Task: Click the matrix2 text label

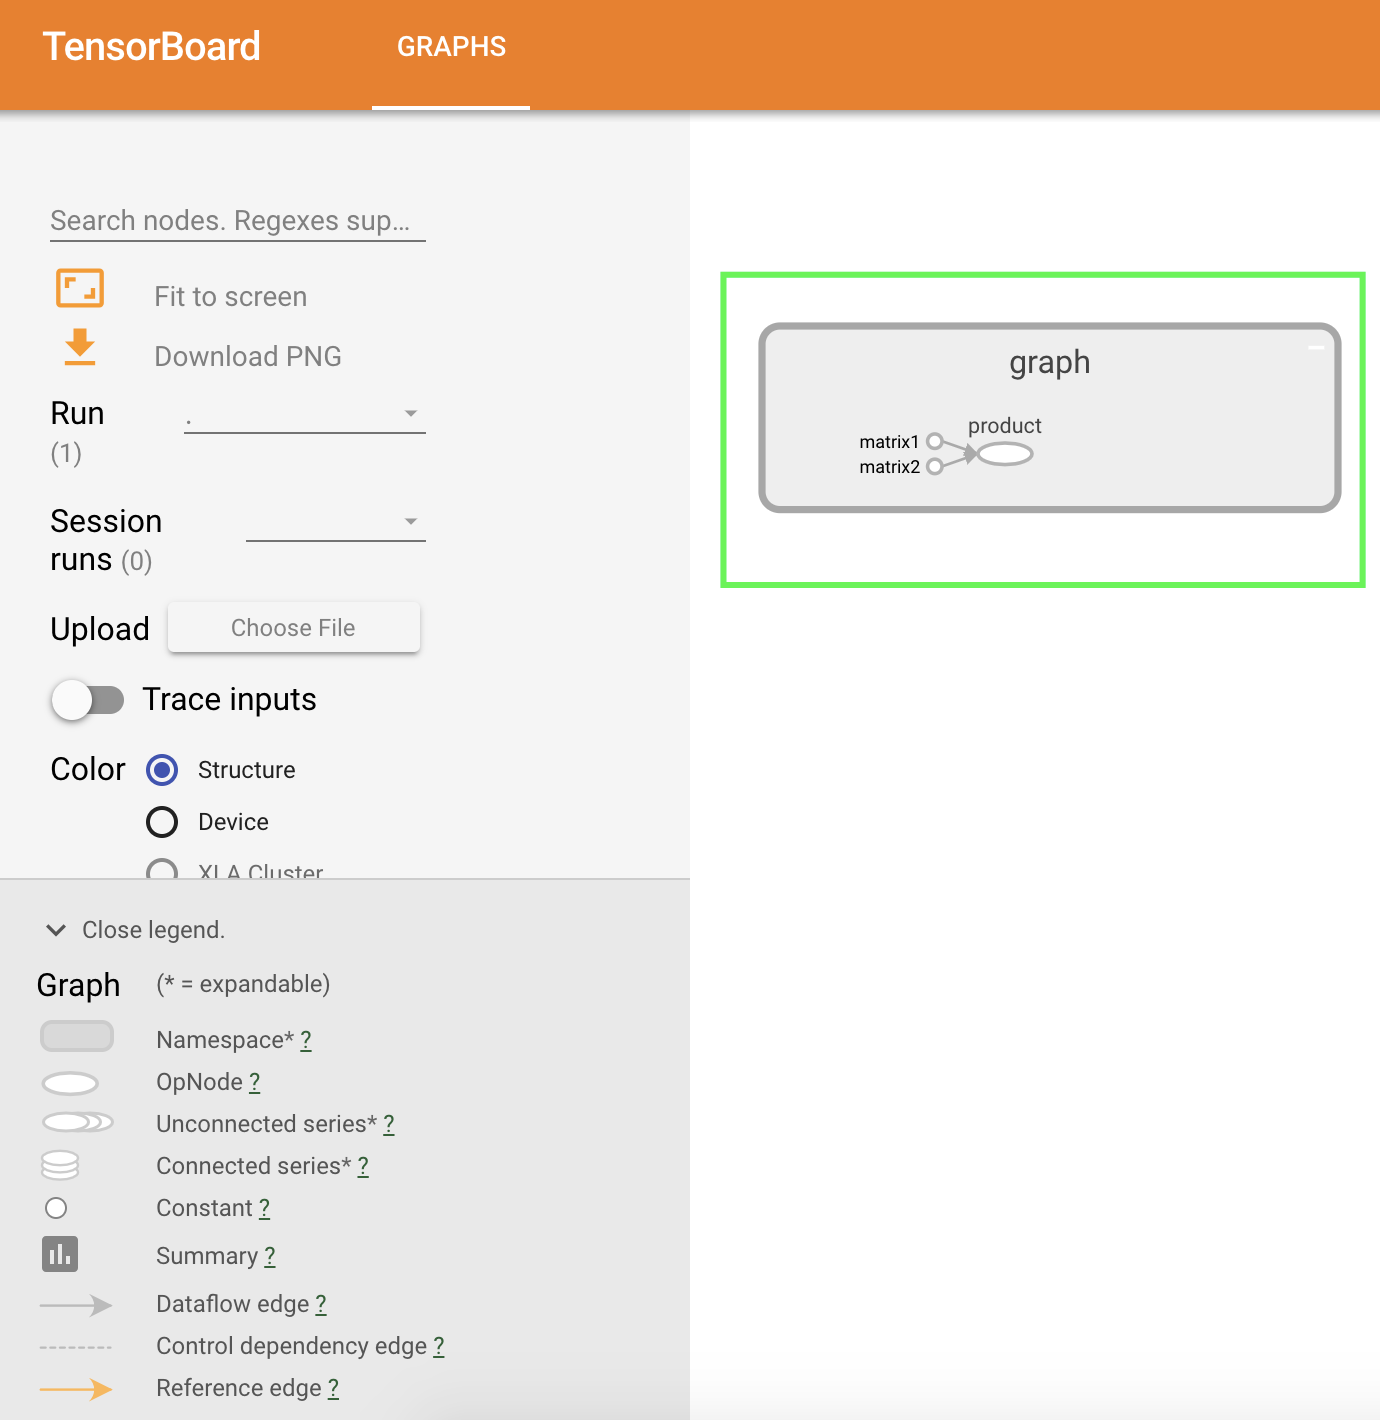Action: [889, 467]
